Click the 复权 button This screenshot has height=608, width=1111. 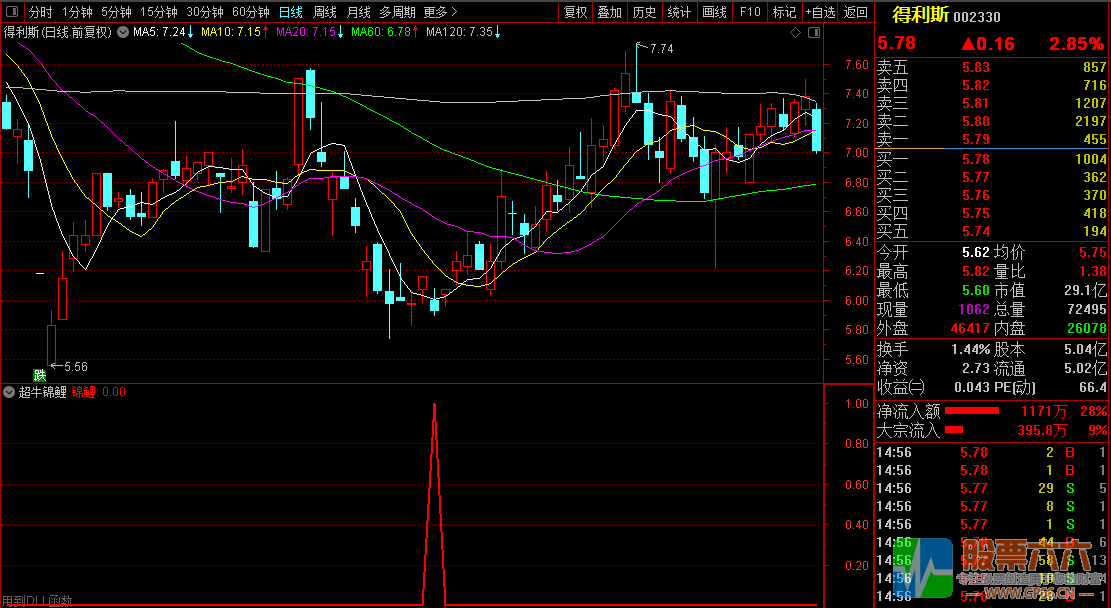(576, 12)
